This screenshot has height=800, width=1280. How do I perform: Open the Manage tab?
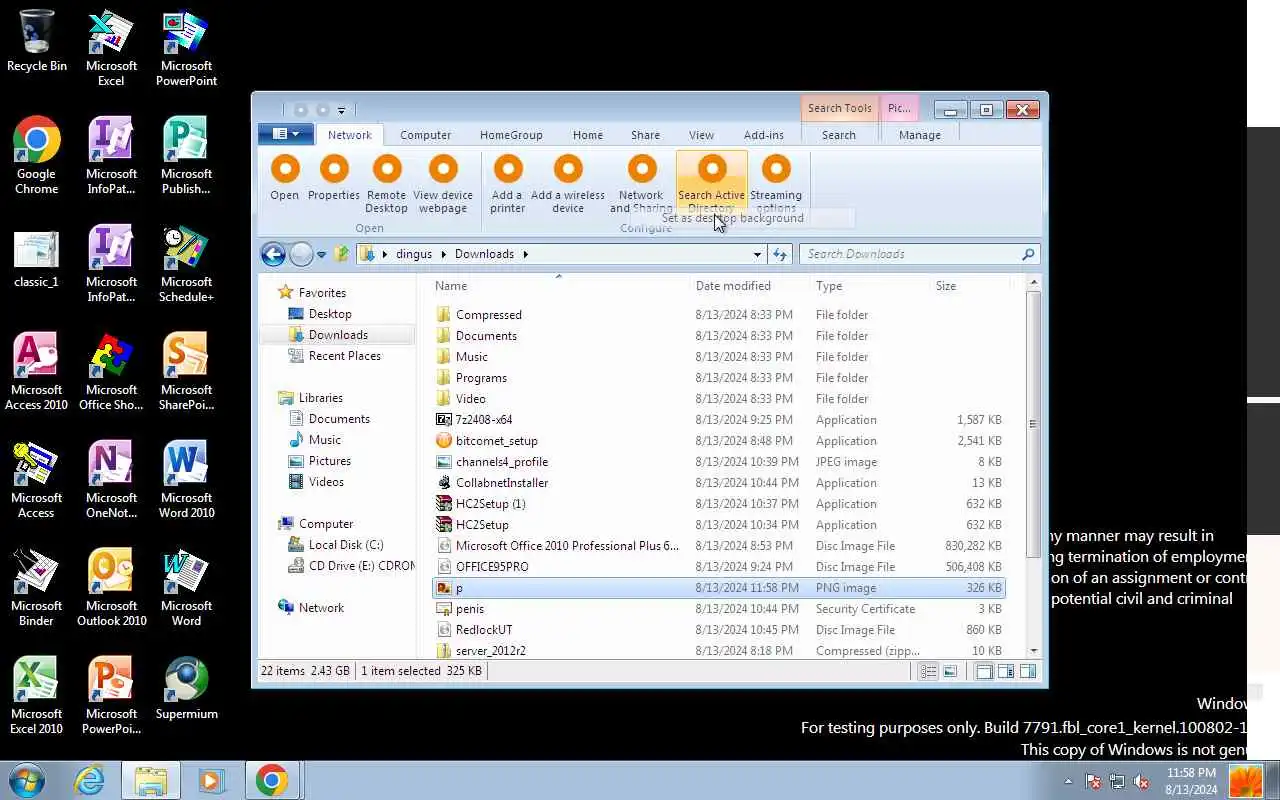click(920, 135)
